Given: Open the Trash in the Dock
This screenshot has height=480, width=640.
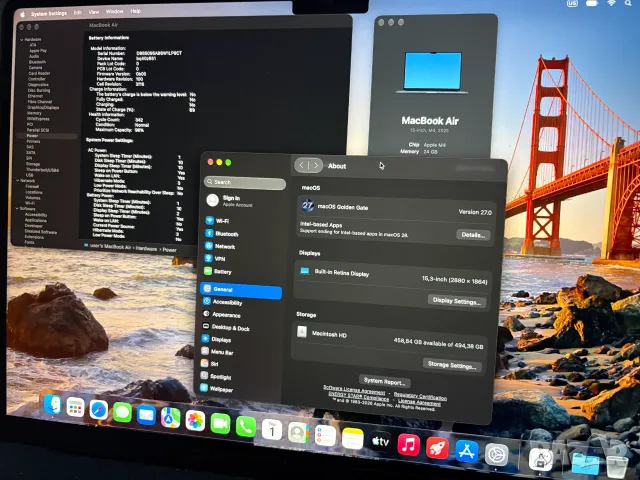Looking at the screenshot, I should coord(617,467).
